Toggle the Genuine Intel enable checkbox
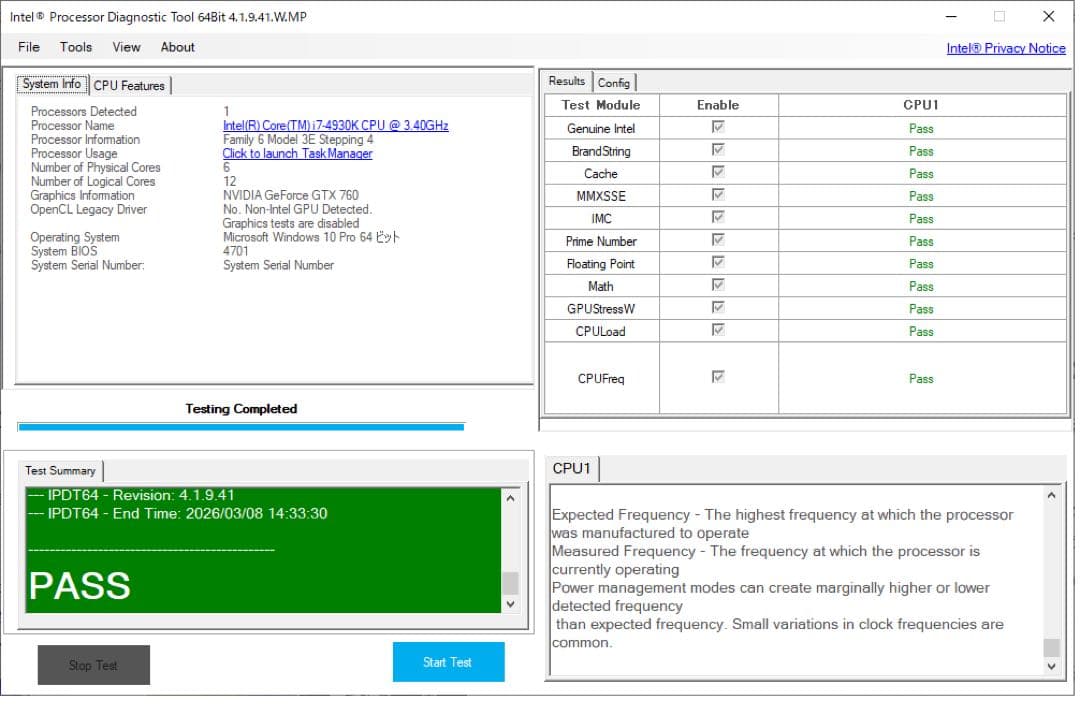The width and height of the screenshot is (1080, 705). [717, 127]
